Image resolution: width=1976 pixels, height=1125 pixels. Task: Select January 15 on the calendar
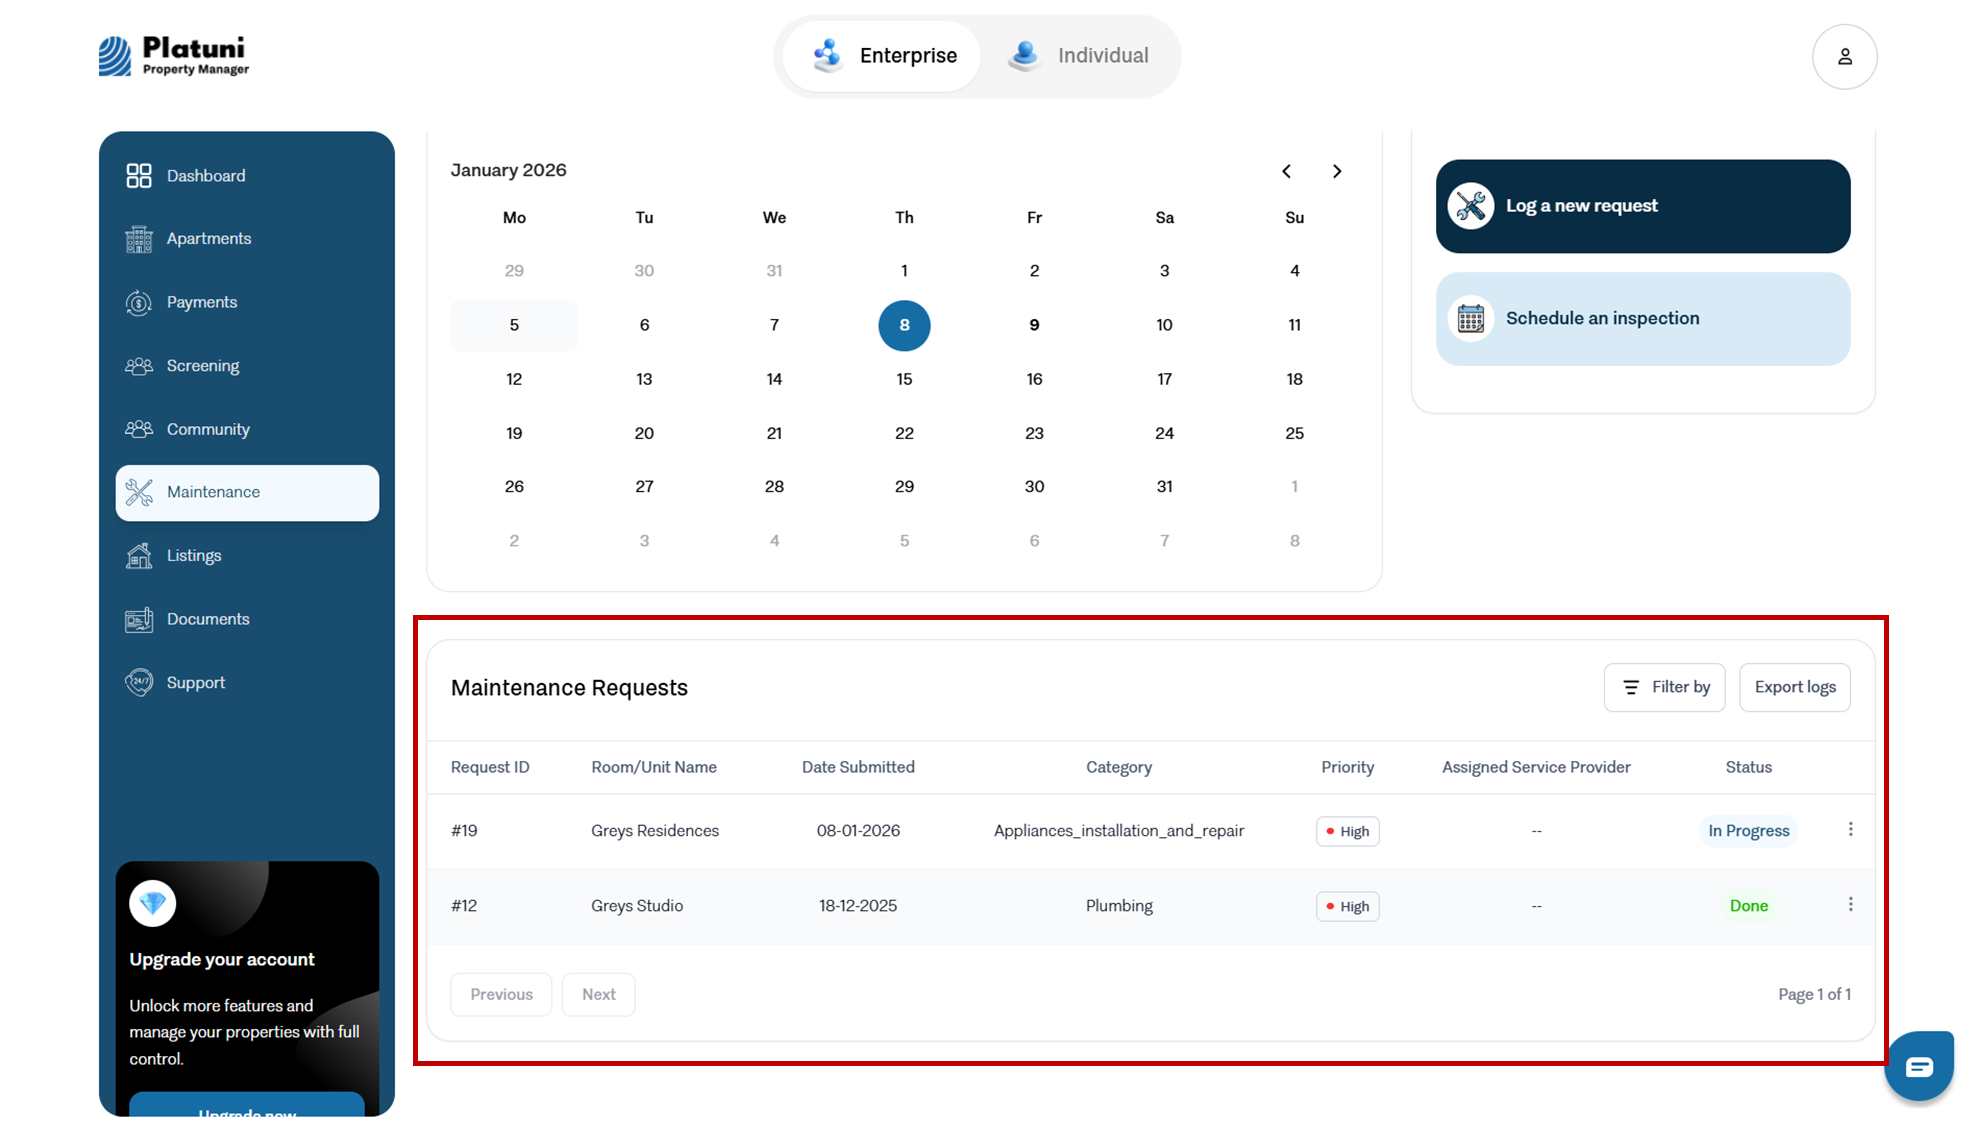(x=904, y=380)
